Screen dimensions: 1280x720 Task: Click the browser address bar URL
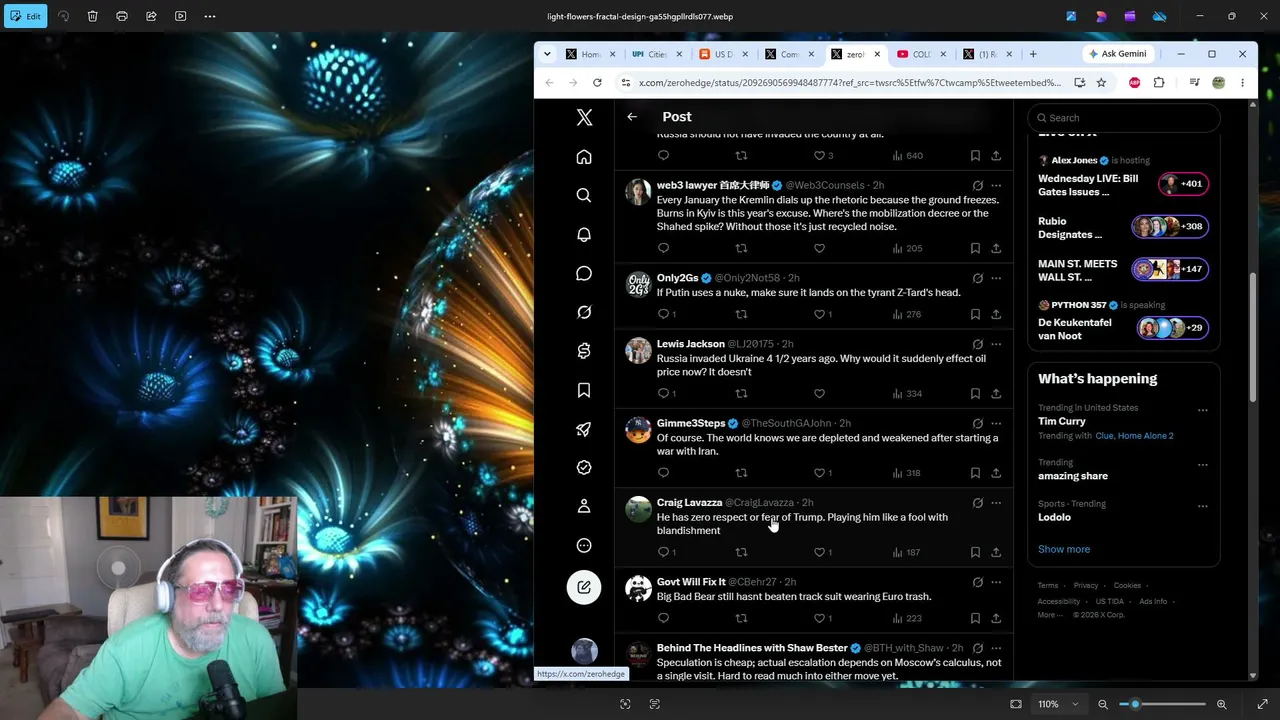point(850,83)
